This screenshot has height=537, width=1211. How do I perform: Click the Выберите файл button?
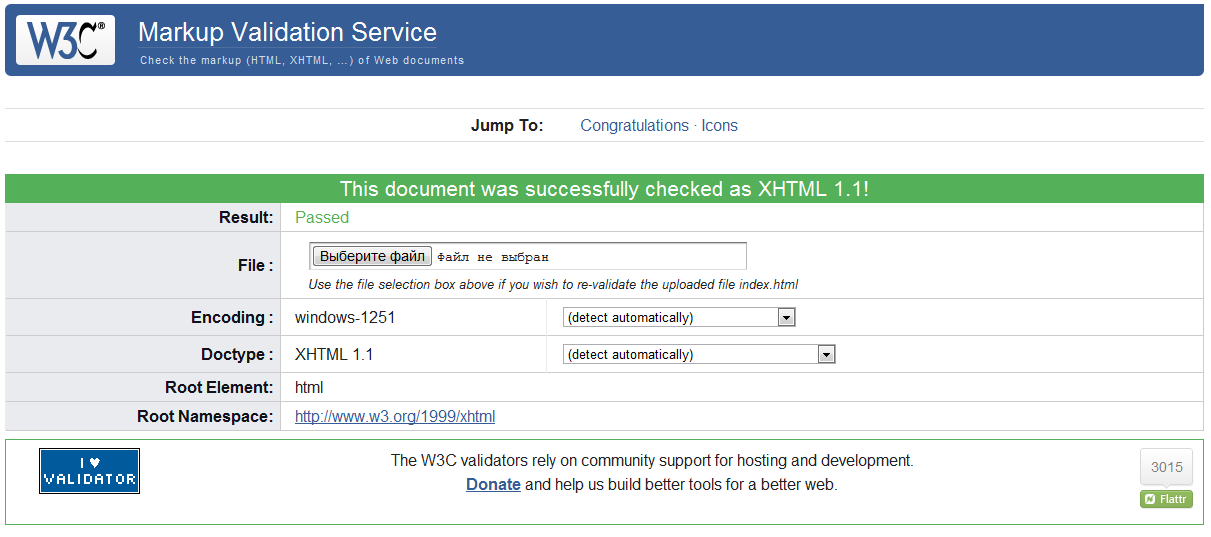[x=372, y=257]
